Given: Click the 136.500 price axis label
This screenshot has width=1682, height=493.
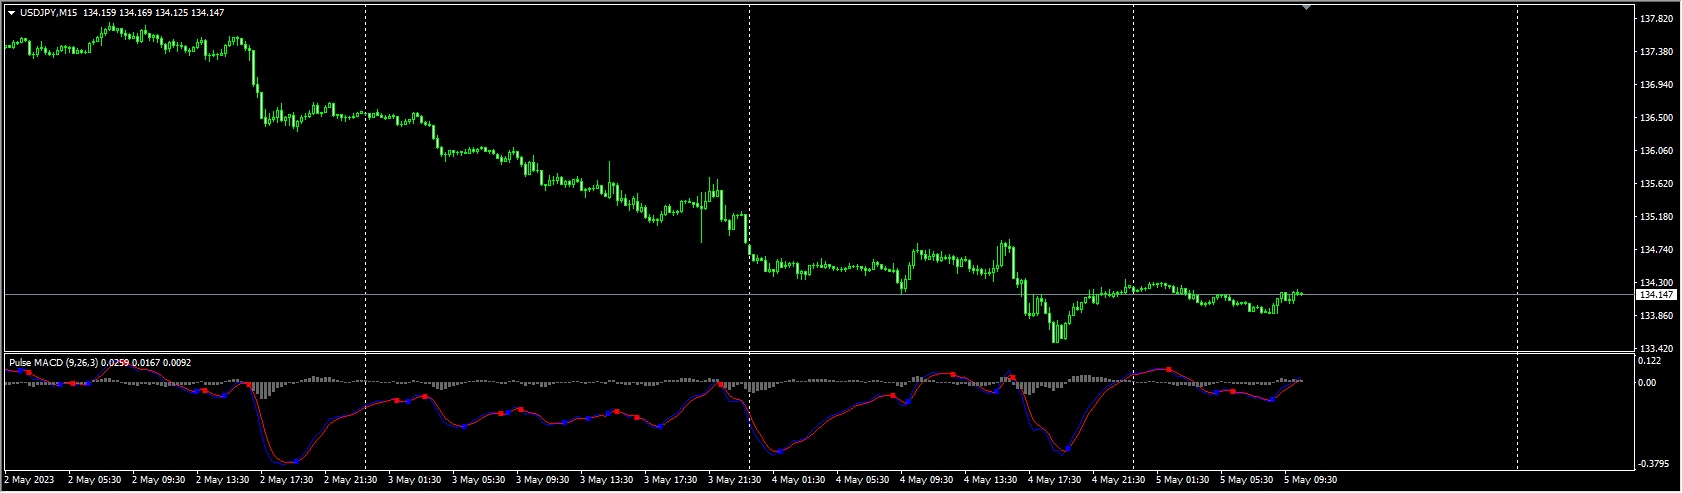Looking at the screenshot, I should 1658,118.
